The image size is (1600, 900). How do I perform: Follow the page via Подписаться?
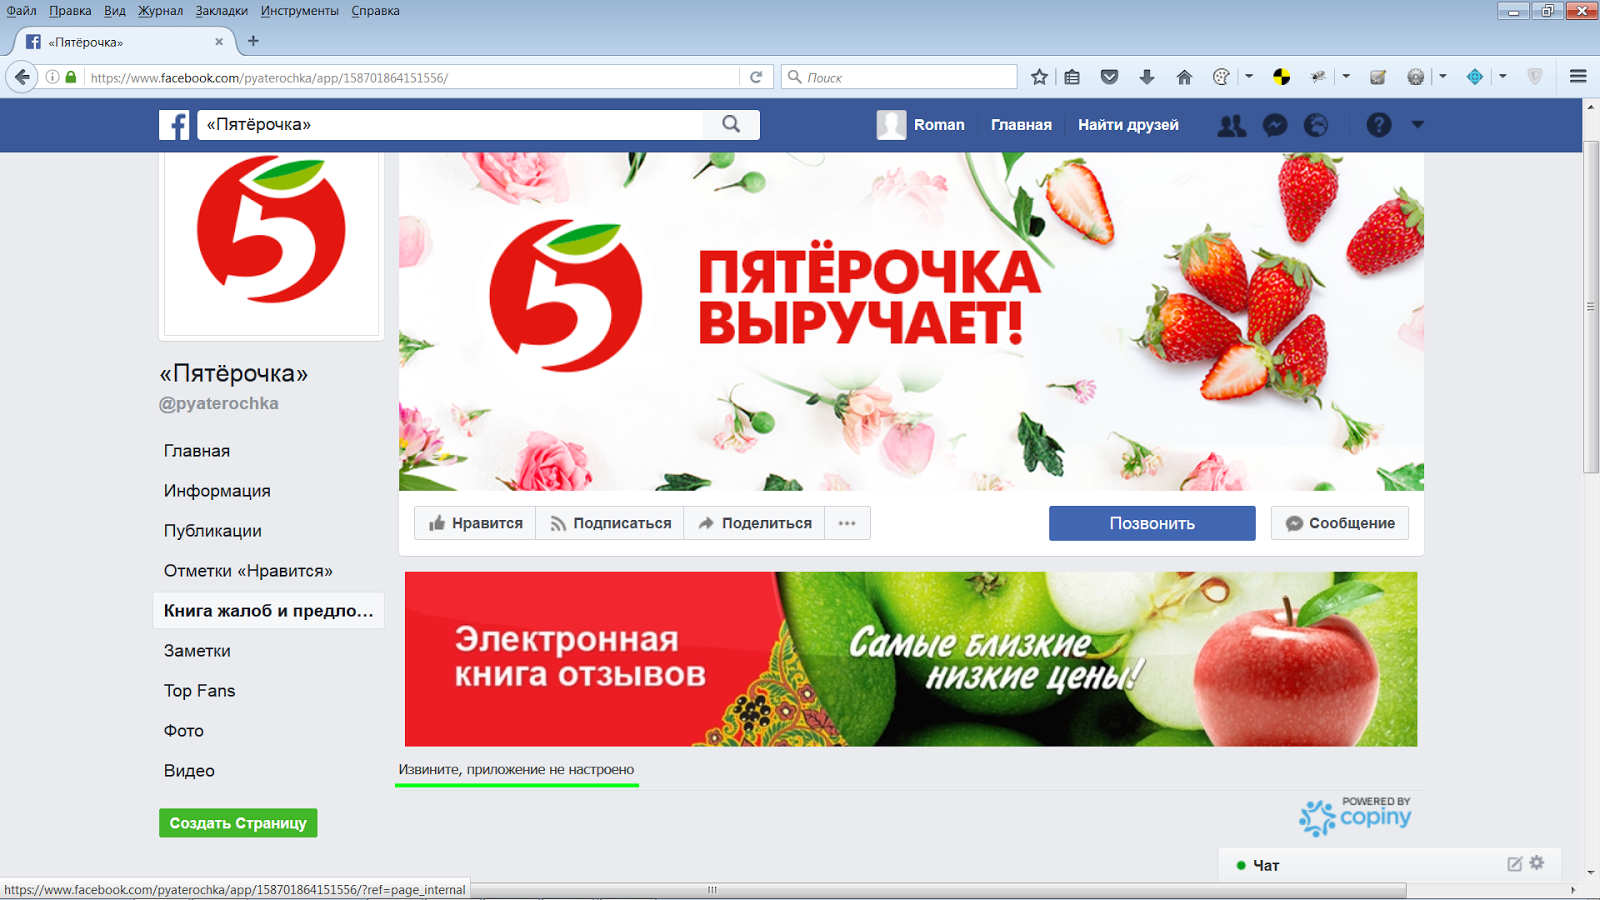coord(610,523)
